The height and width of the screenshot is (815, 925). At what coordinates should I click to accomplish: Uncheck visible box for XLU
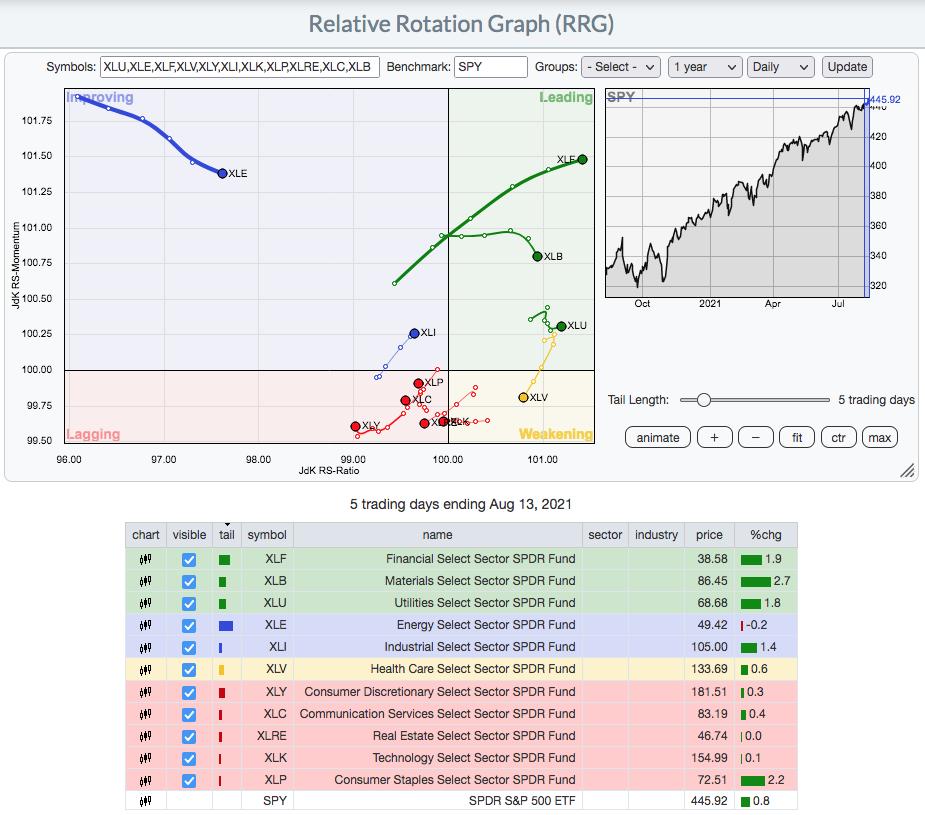(189, 604)
